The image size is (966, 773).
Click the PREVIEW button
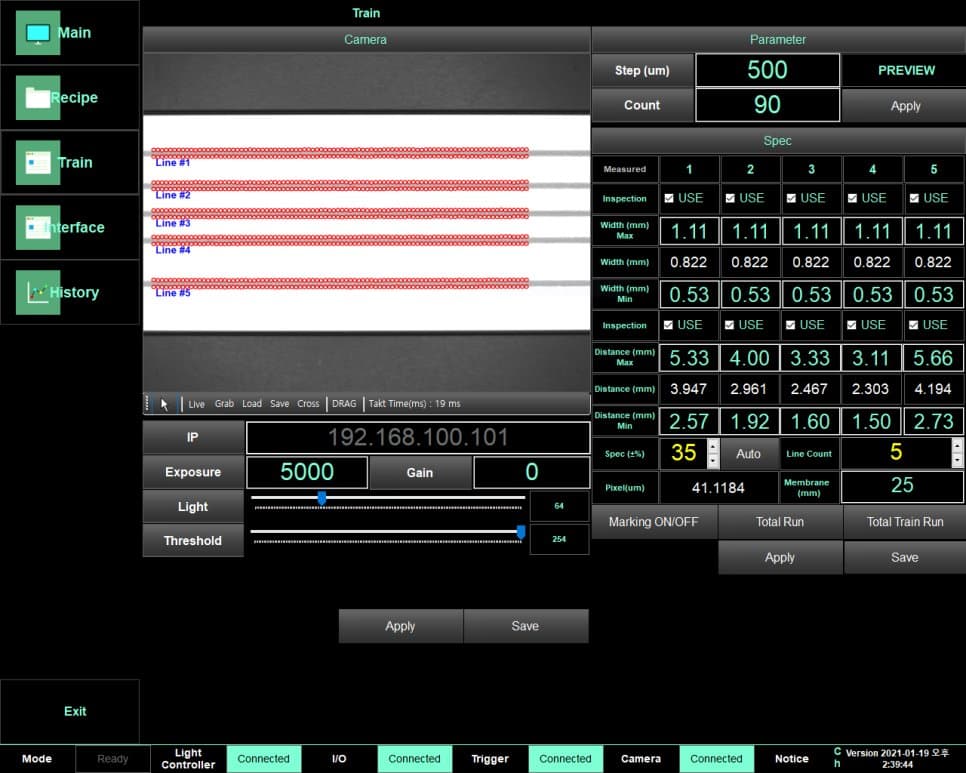[906, 70]
